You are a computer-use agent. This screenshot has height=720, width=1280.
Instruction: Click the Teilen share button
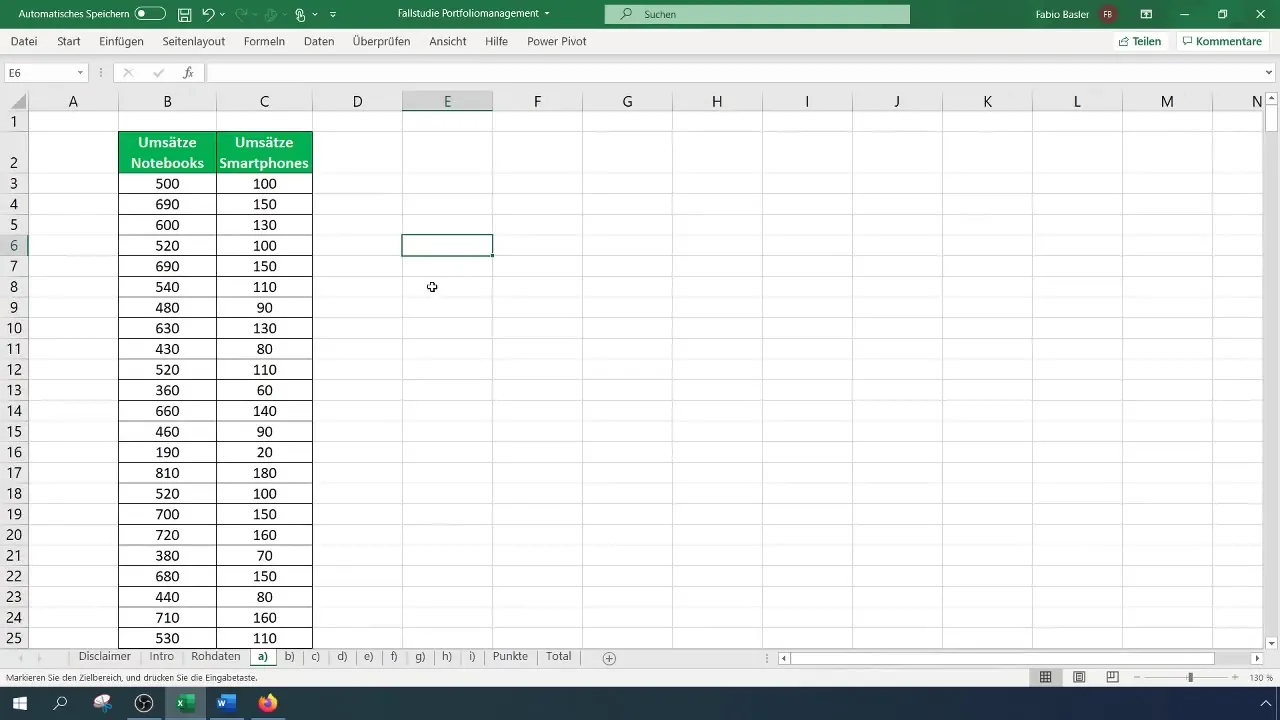[1140, 41]
